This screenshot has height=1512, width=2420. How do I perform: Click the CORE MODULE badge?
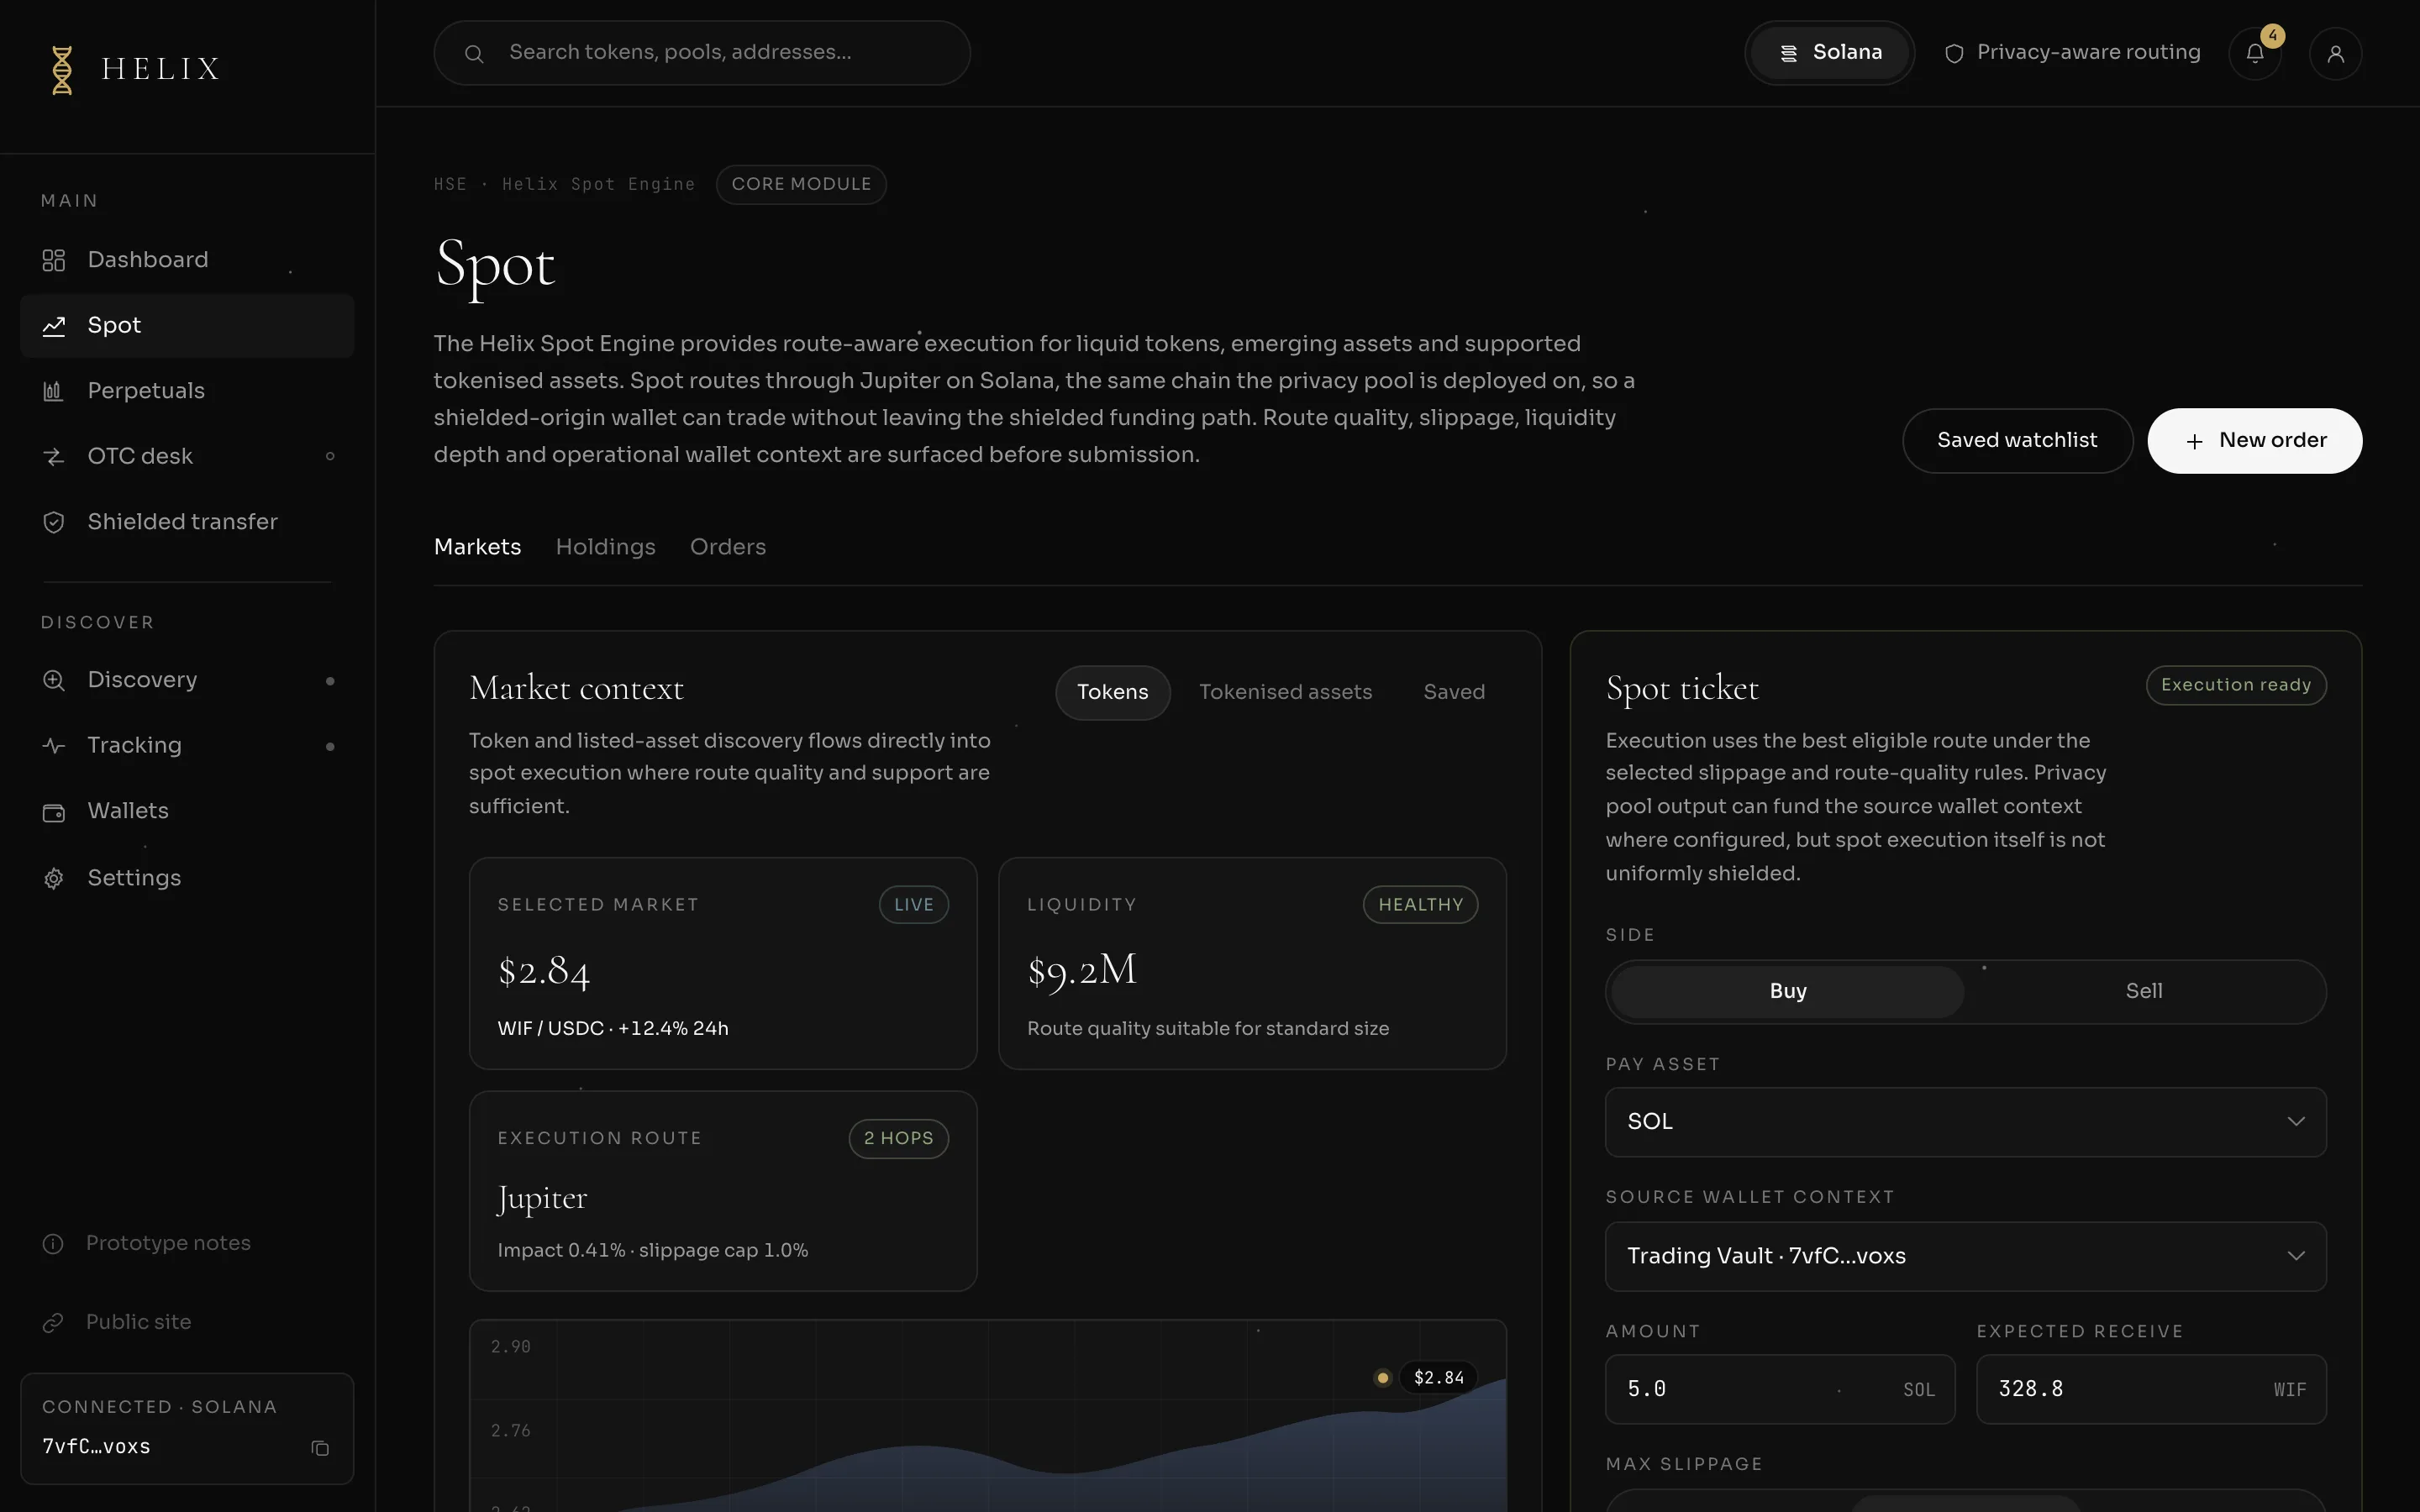click(x=801, y=185)
